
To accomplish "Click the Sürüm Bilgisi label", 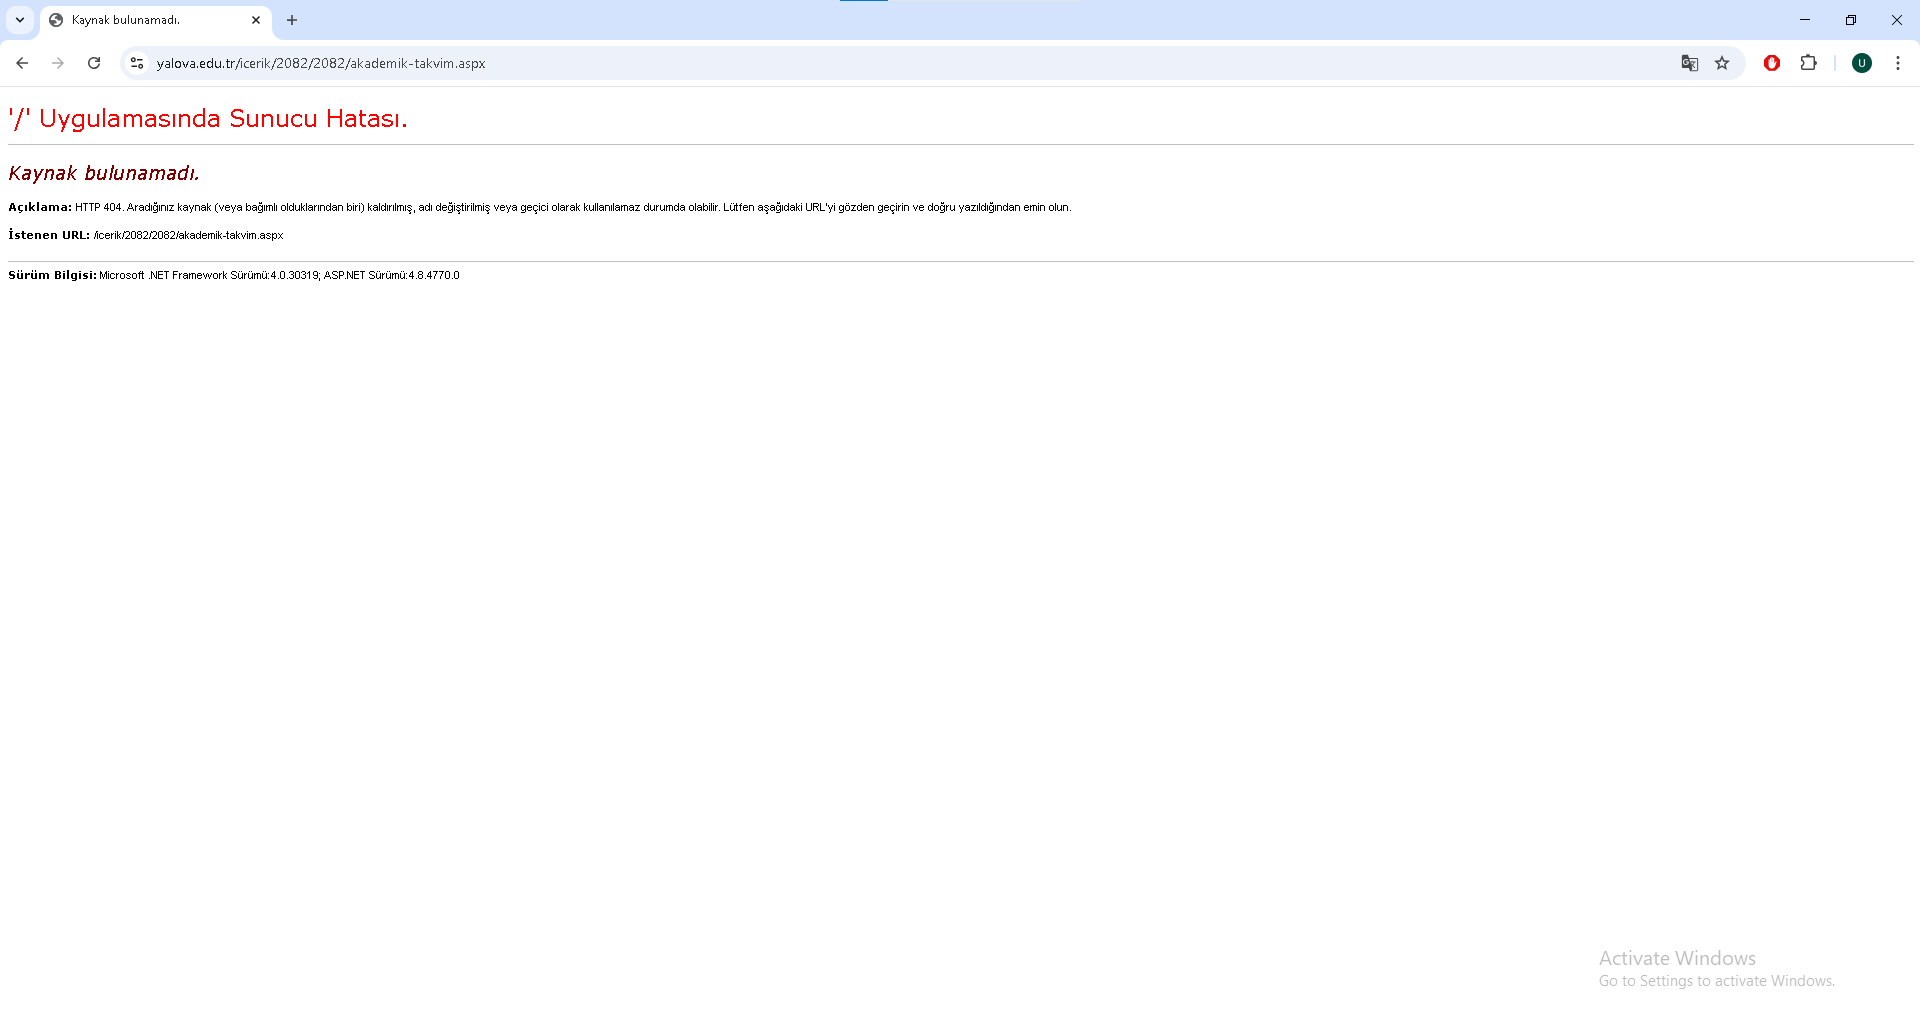I will coord(52,275).
